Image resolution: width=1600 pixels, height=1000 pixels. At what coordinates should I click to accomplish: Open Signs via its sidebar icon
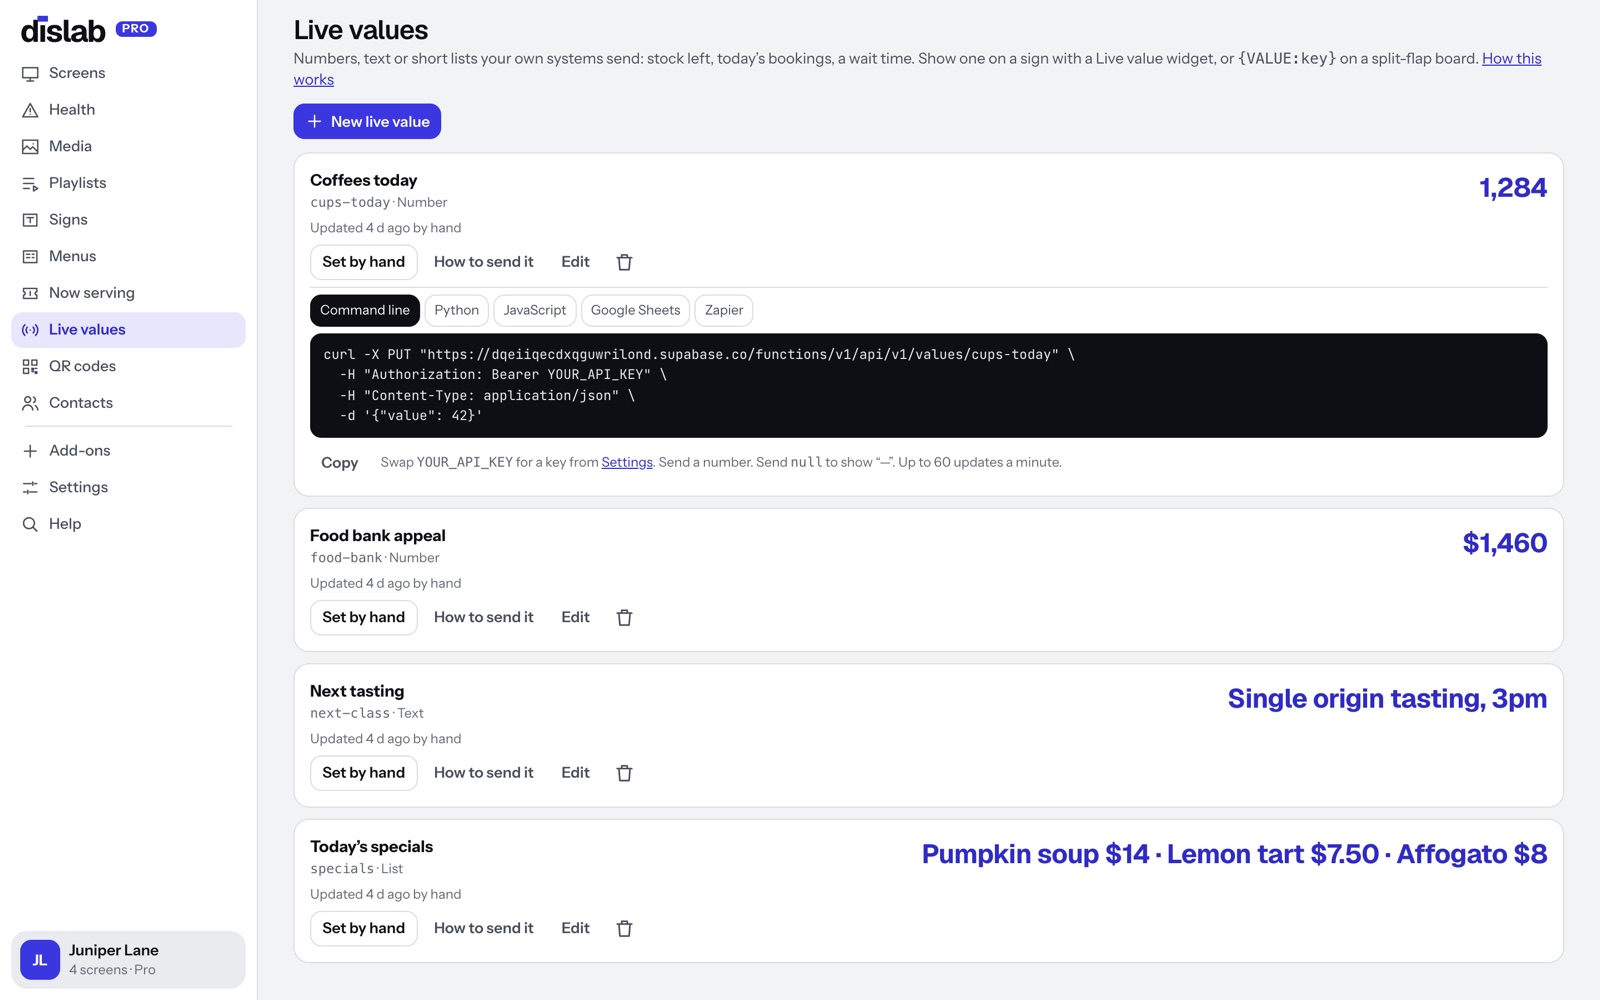point(30,220)
